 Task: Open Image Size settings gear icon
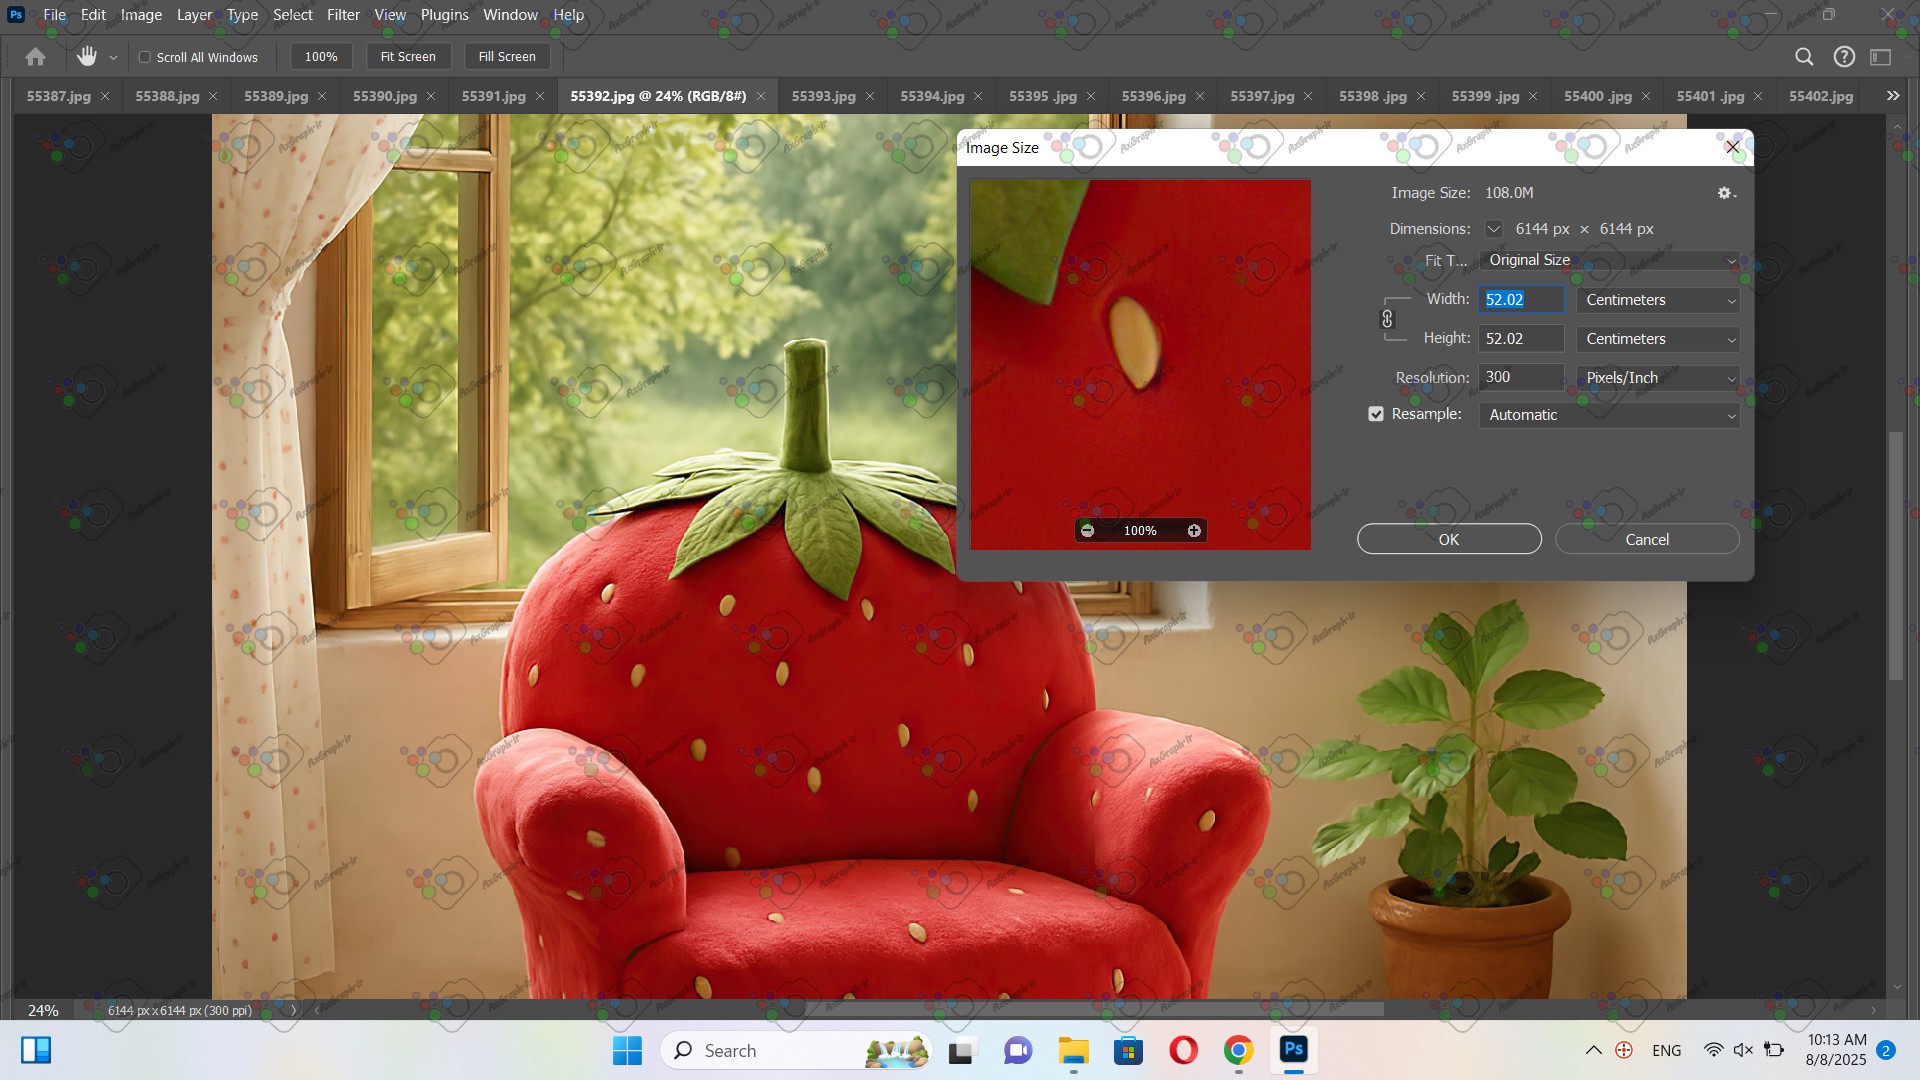click(1725, 193)
